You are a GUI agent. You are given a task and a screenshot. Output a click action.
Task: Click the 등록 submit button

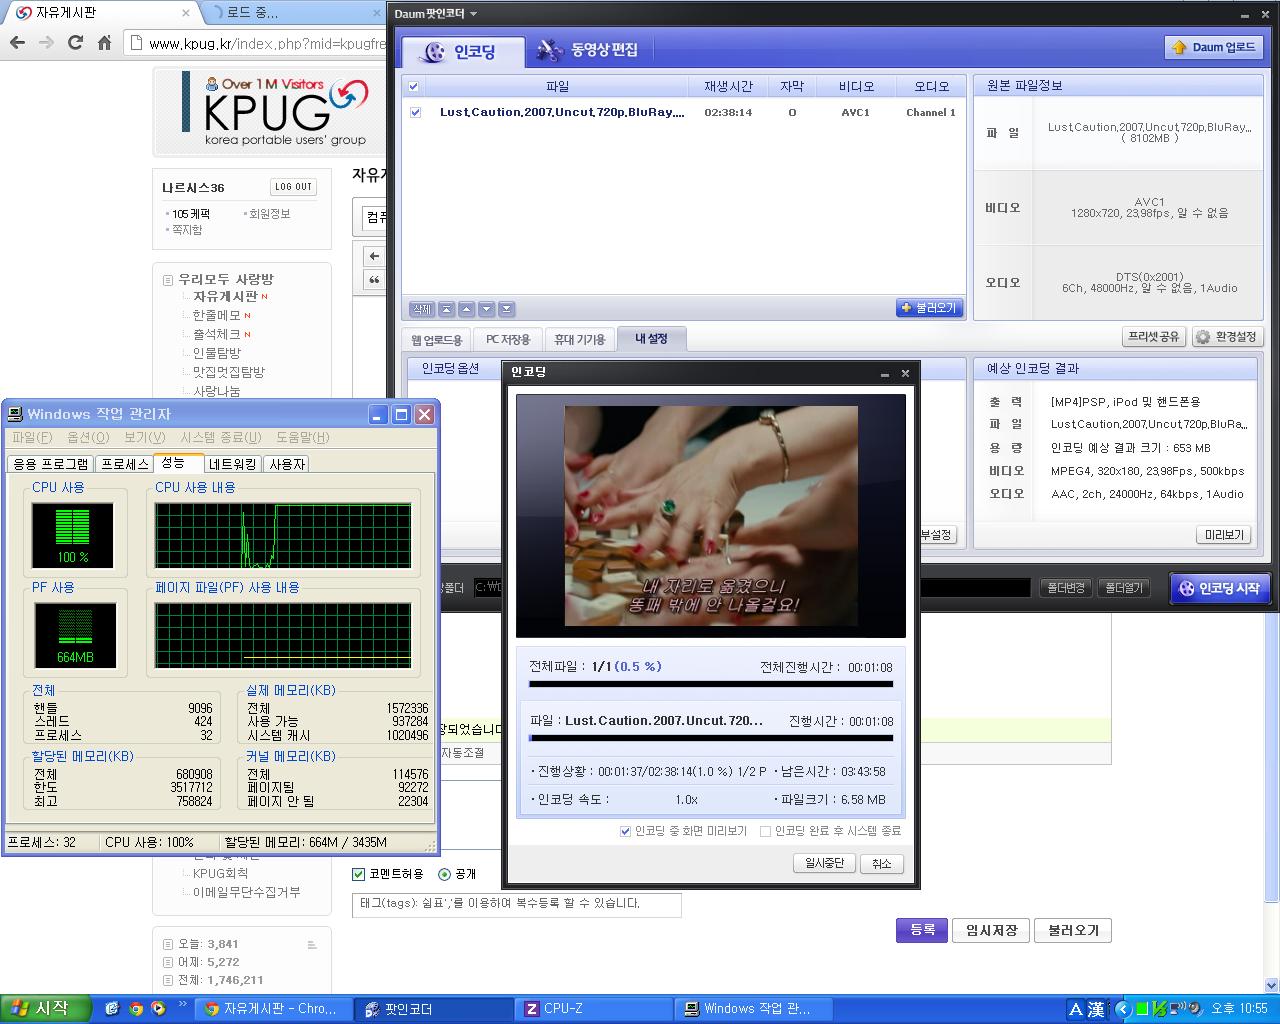click(922, 930)
